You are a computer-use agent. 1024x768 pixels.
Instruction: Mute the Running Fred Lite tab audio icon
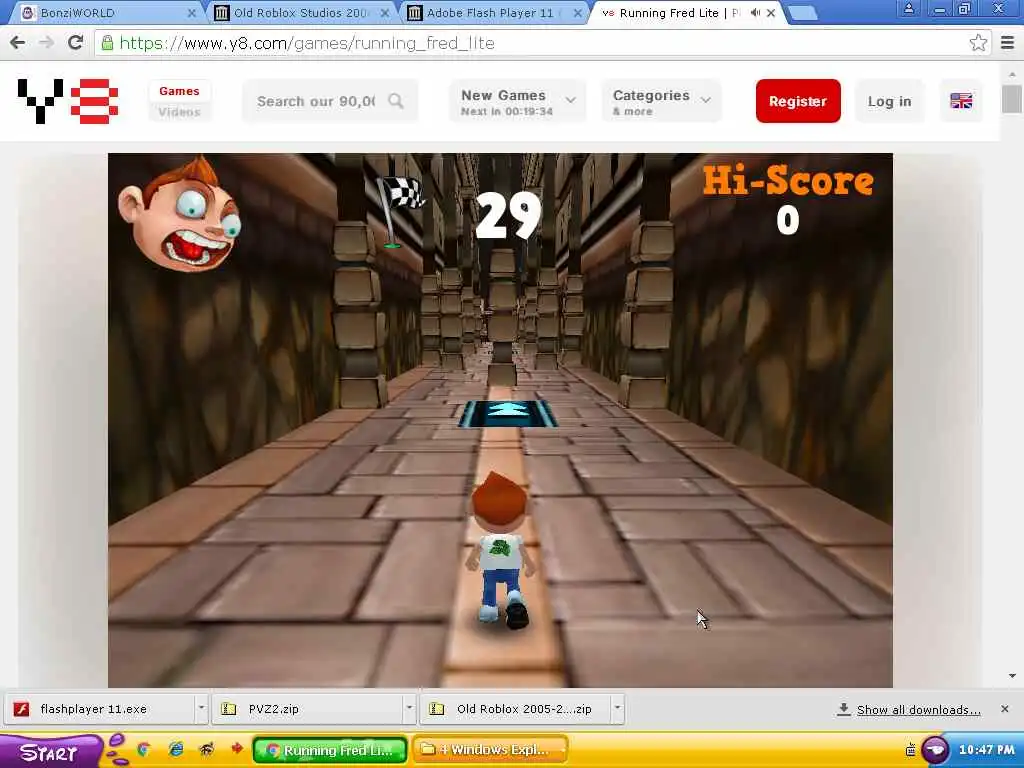pyautogui.click(x=756, y=12)
